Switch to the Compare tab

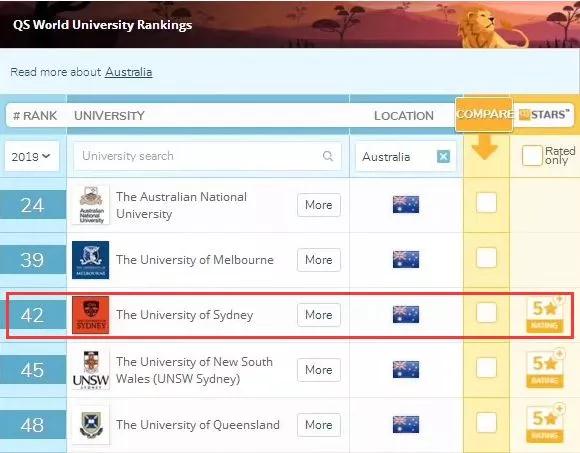(484, 115)
